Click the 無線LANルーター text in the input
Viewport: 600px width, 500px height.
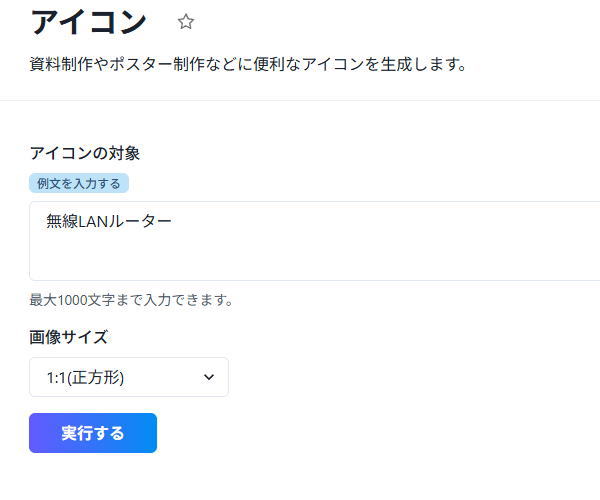pyautogui.click(x=109, y=221)
